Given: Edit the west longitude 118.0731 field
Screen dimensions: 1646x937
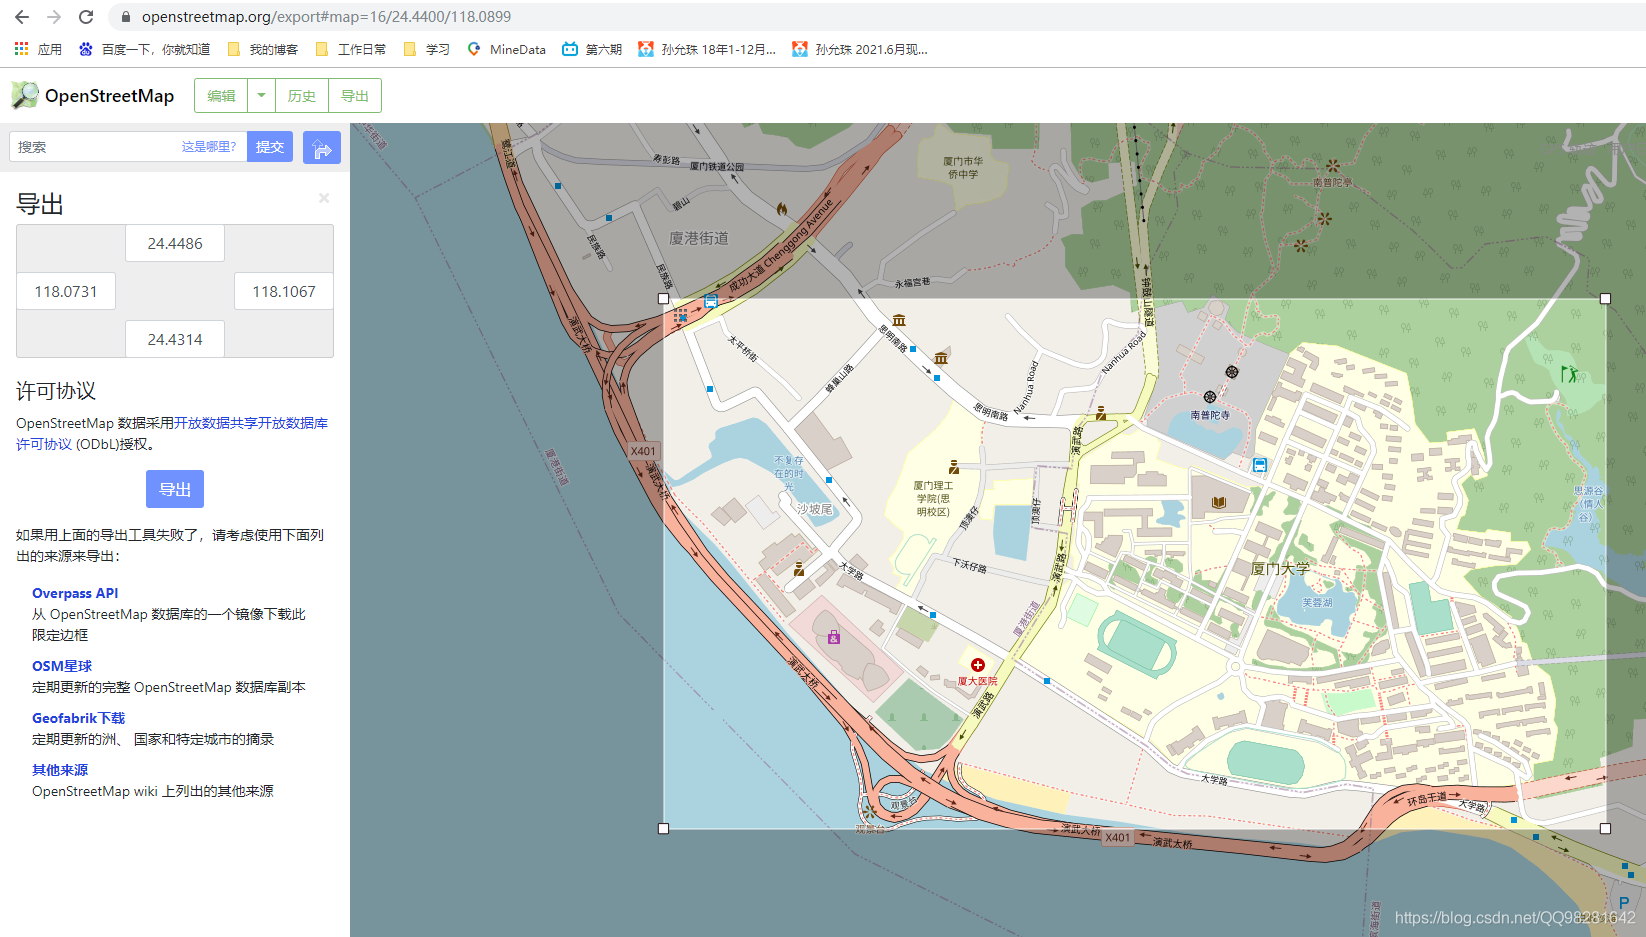Looking at the screenshot, I should [66, 291].
